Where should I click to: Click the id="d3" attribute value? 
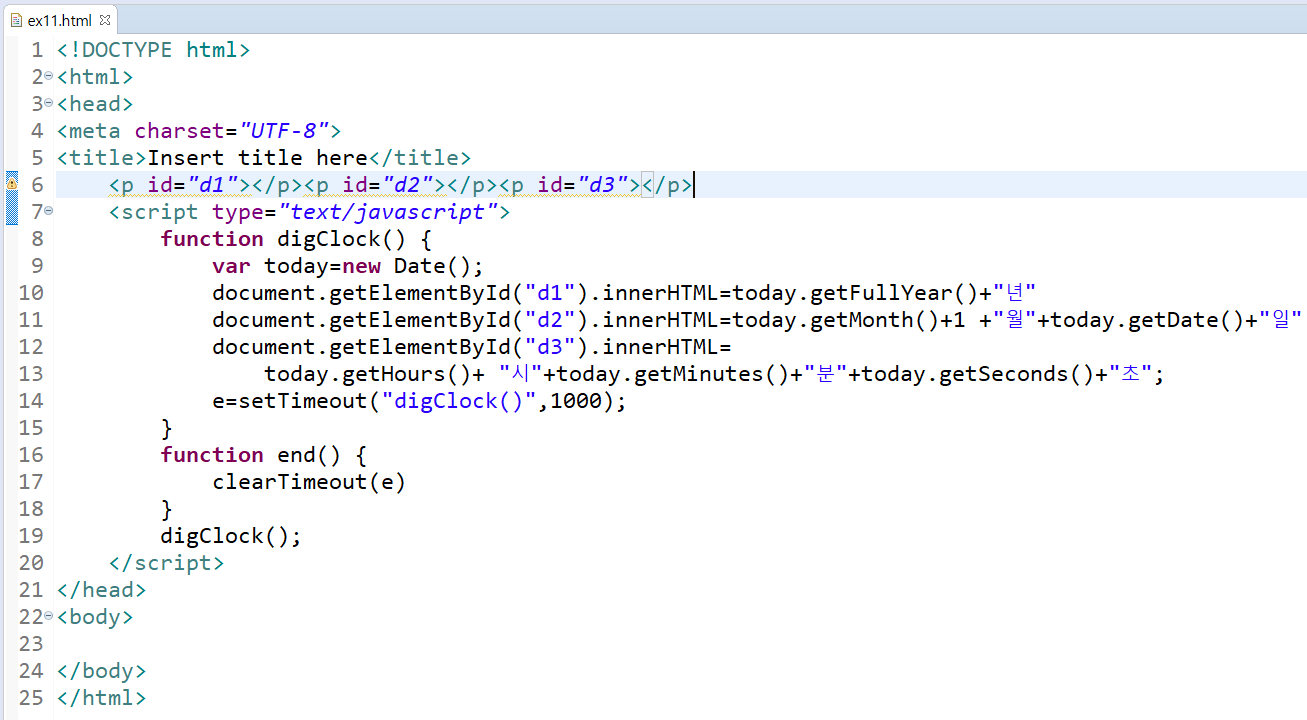click(x=601, y=184)
